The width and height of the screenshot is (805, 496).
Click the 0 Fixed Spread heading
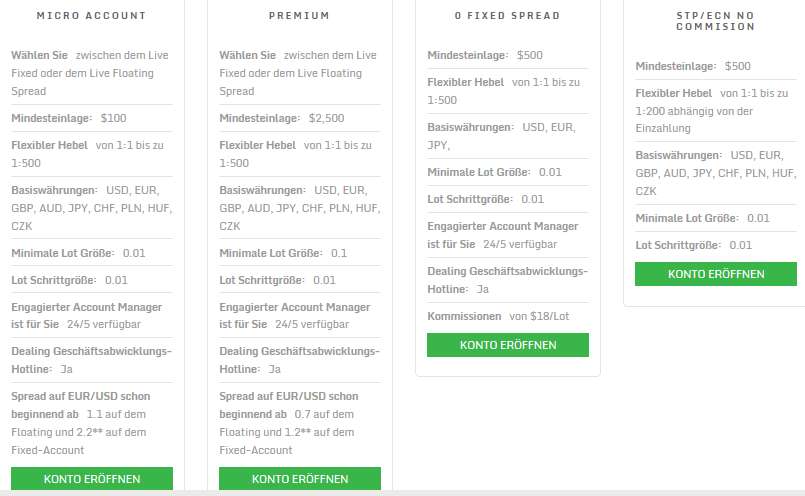pos(507,16)
